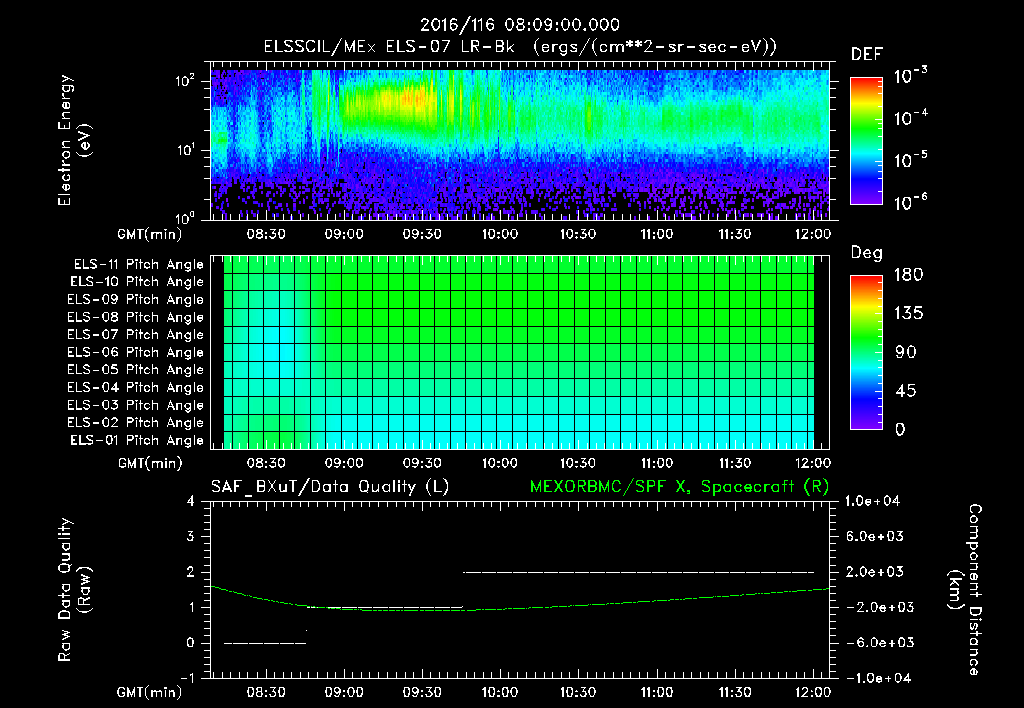1024x708 pixels.
Task: Select the ELS-11 Pitch Angle row label
Action: pyautogui.click(x=138, y=265)
